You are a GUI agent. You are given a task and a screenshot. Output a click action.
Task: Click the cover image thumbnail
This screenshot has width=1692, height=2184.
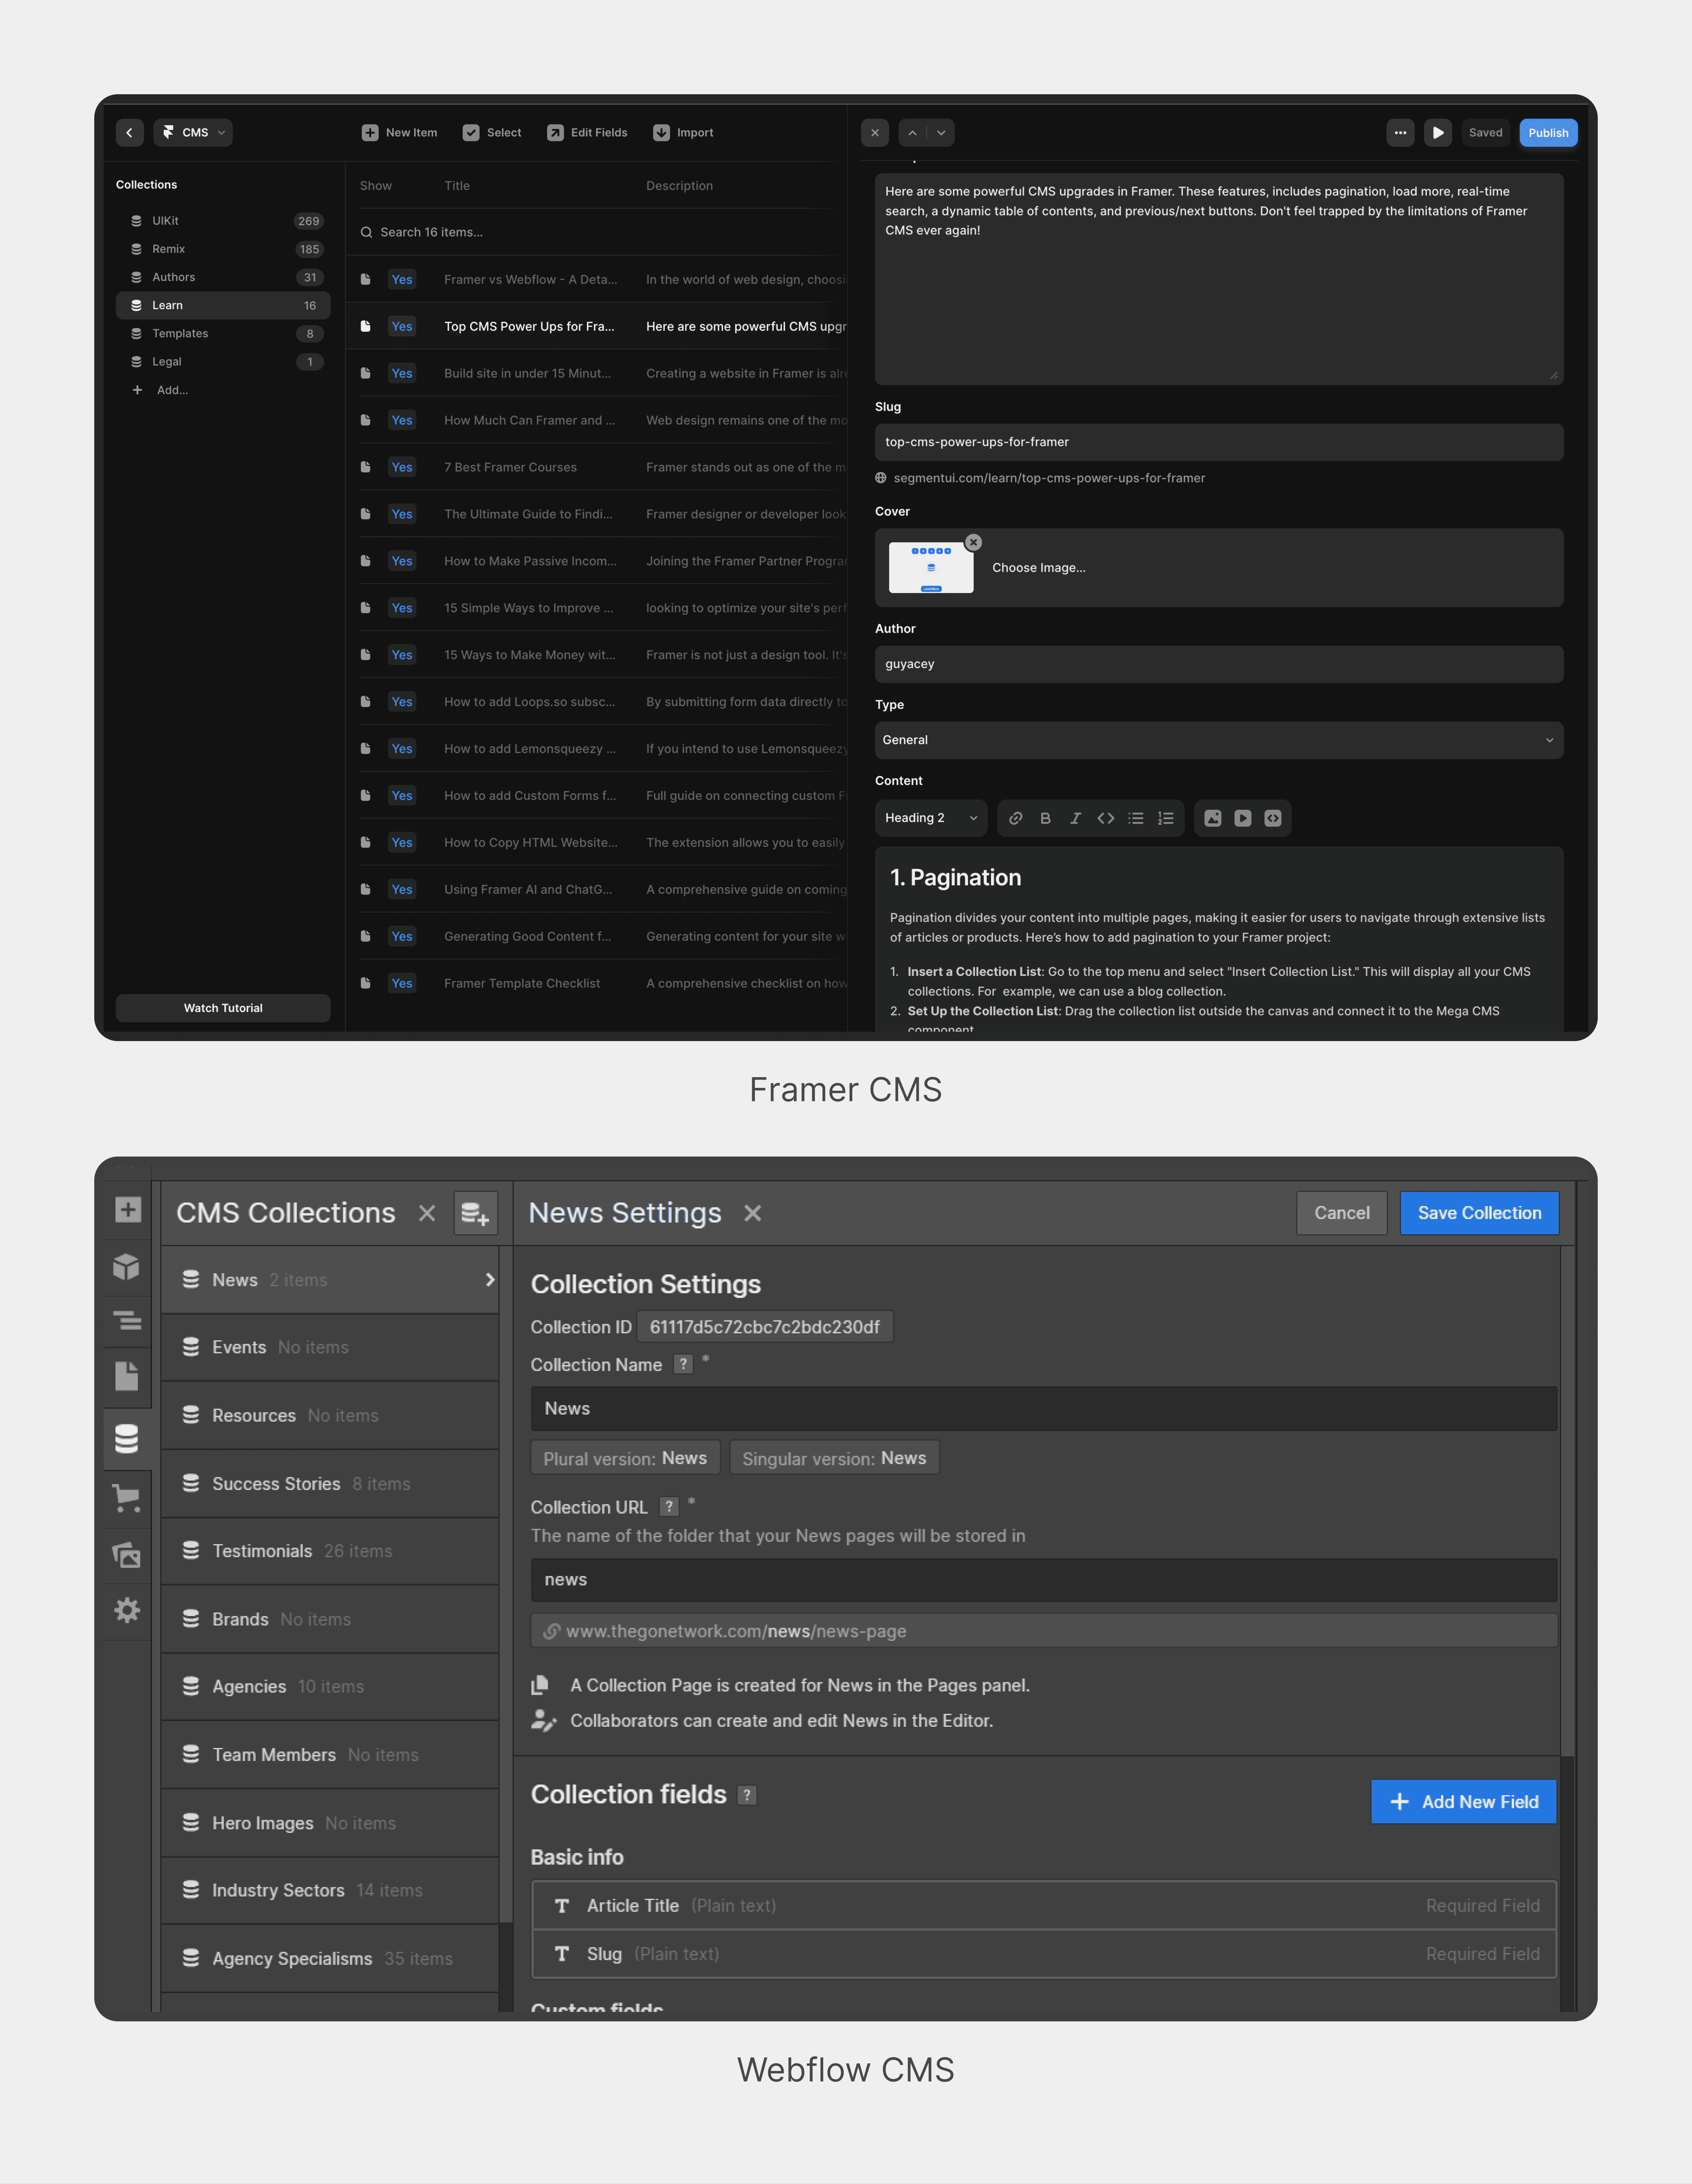pos(930,568)
